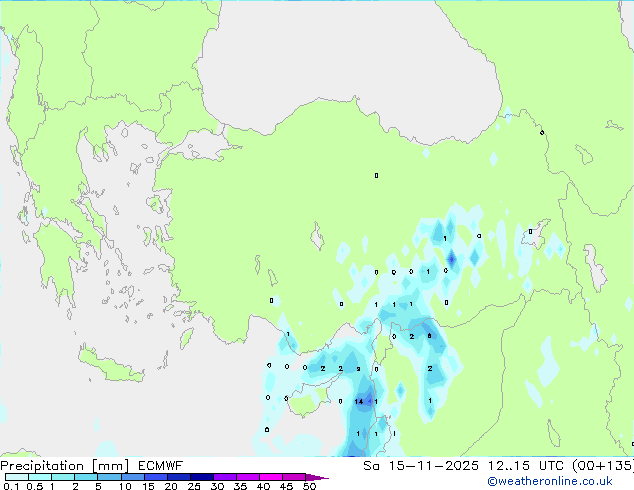The width and height of the screenshot is (634, 490).
Task: Open the weatheronline.co.uk copyright link
Action: pos(550,482)
